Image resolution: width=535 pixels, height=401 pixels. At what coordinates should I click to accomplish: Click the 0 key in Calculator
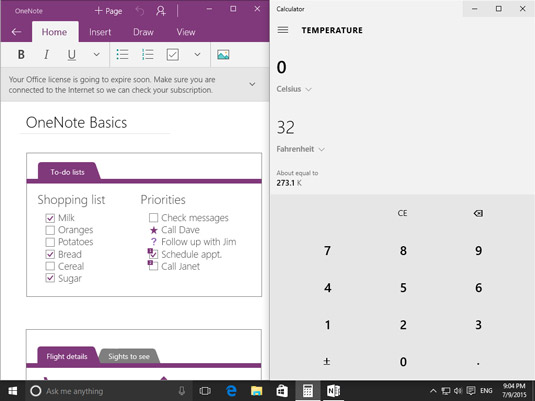[403, 361]
